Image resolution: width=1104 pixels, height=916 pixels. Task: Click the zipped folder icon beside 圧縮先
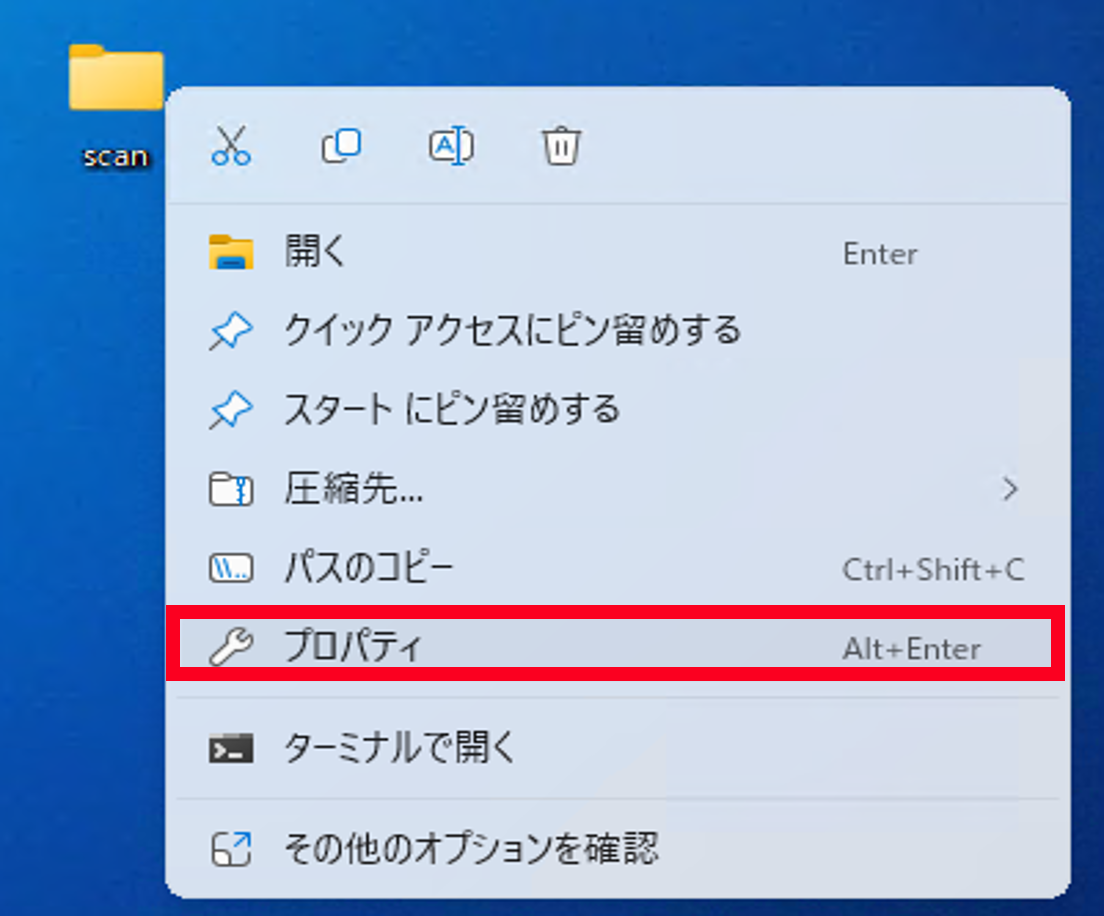(231, 490)
